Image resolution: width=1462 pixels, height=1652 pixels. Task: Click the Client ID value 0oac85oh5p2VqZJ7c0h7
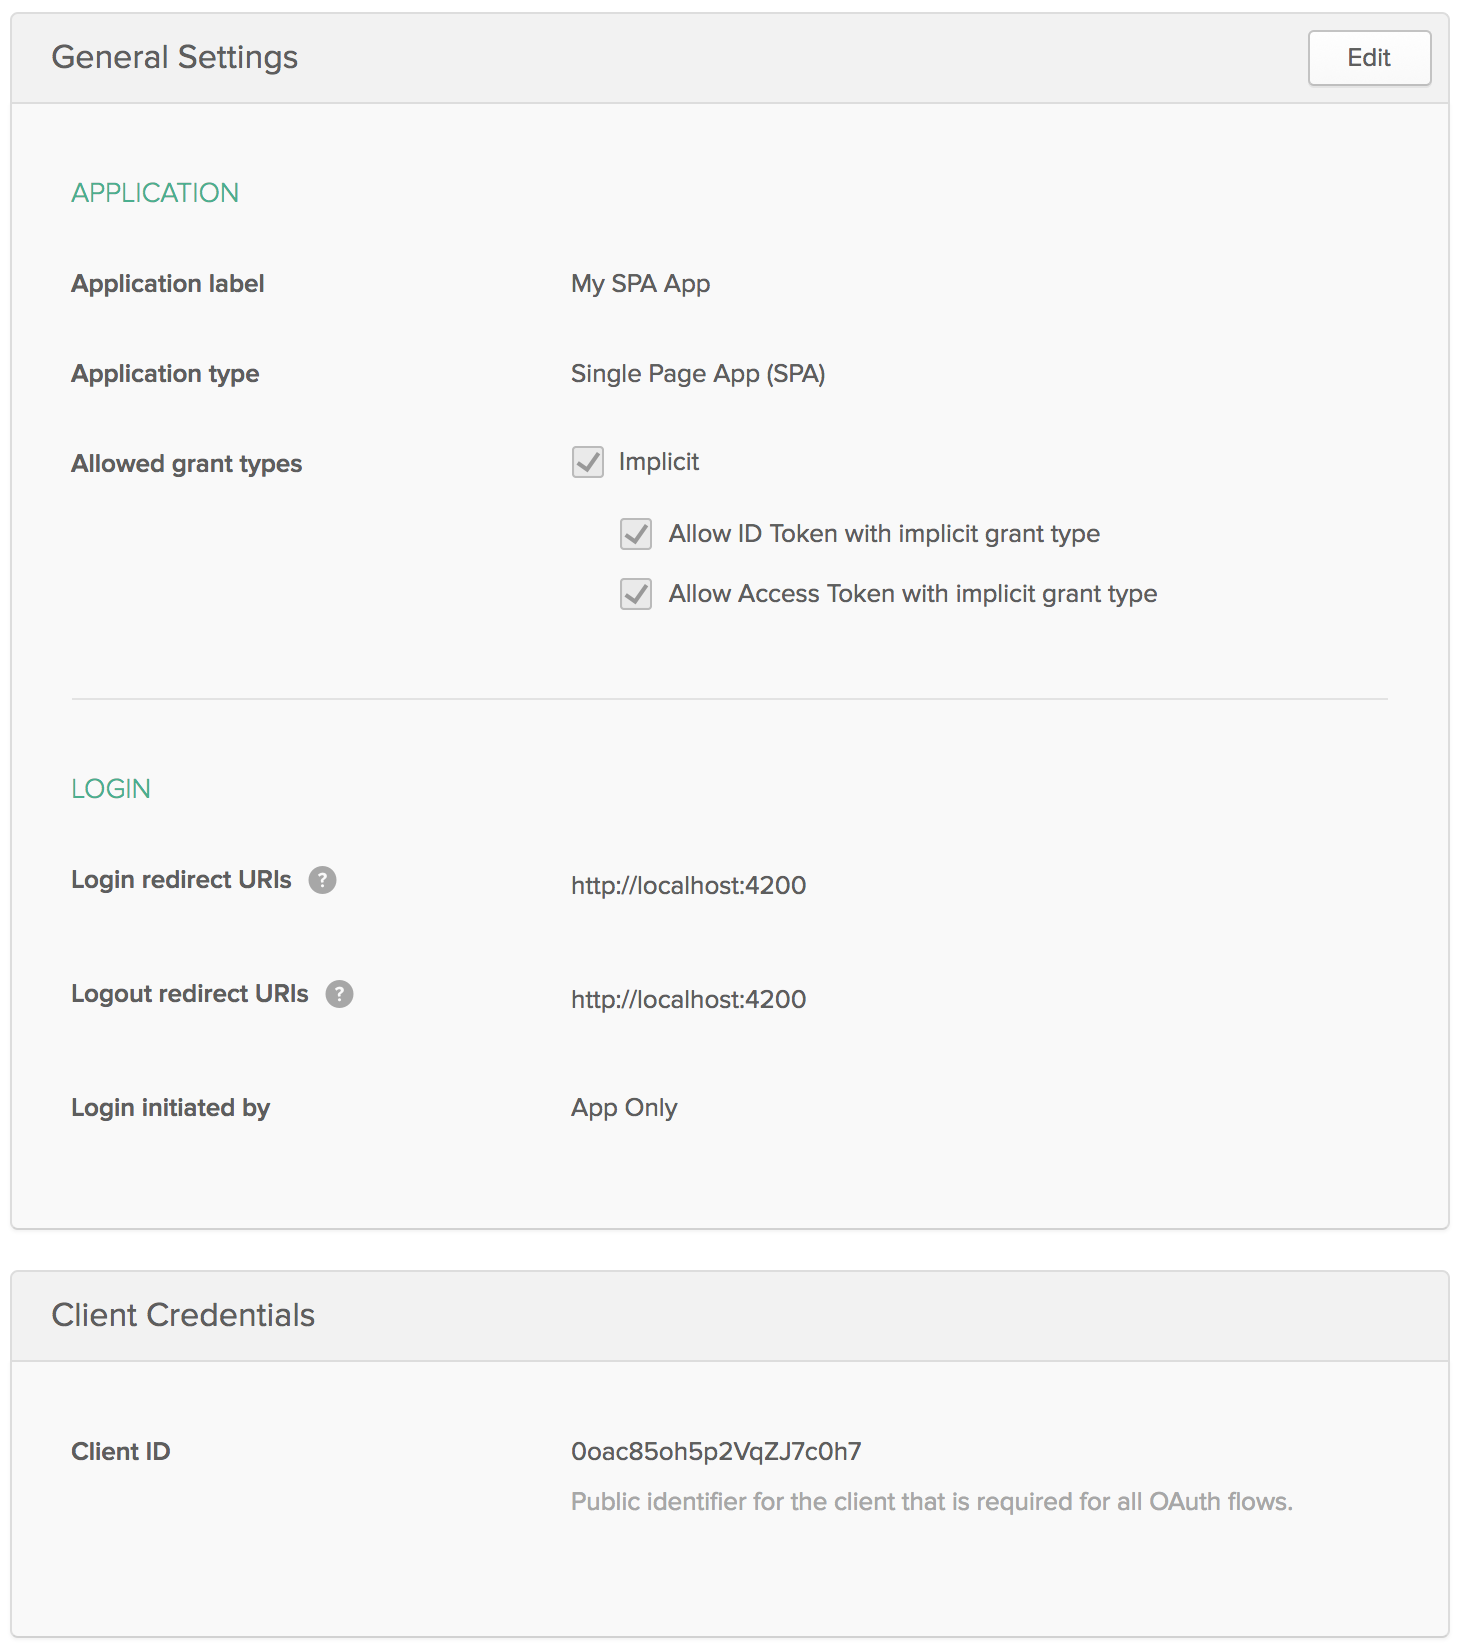tap(715, 1451)
